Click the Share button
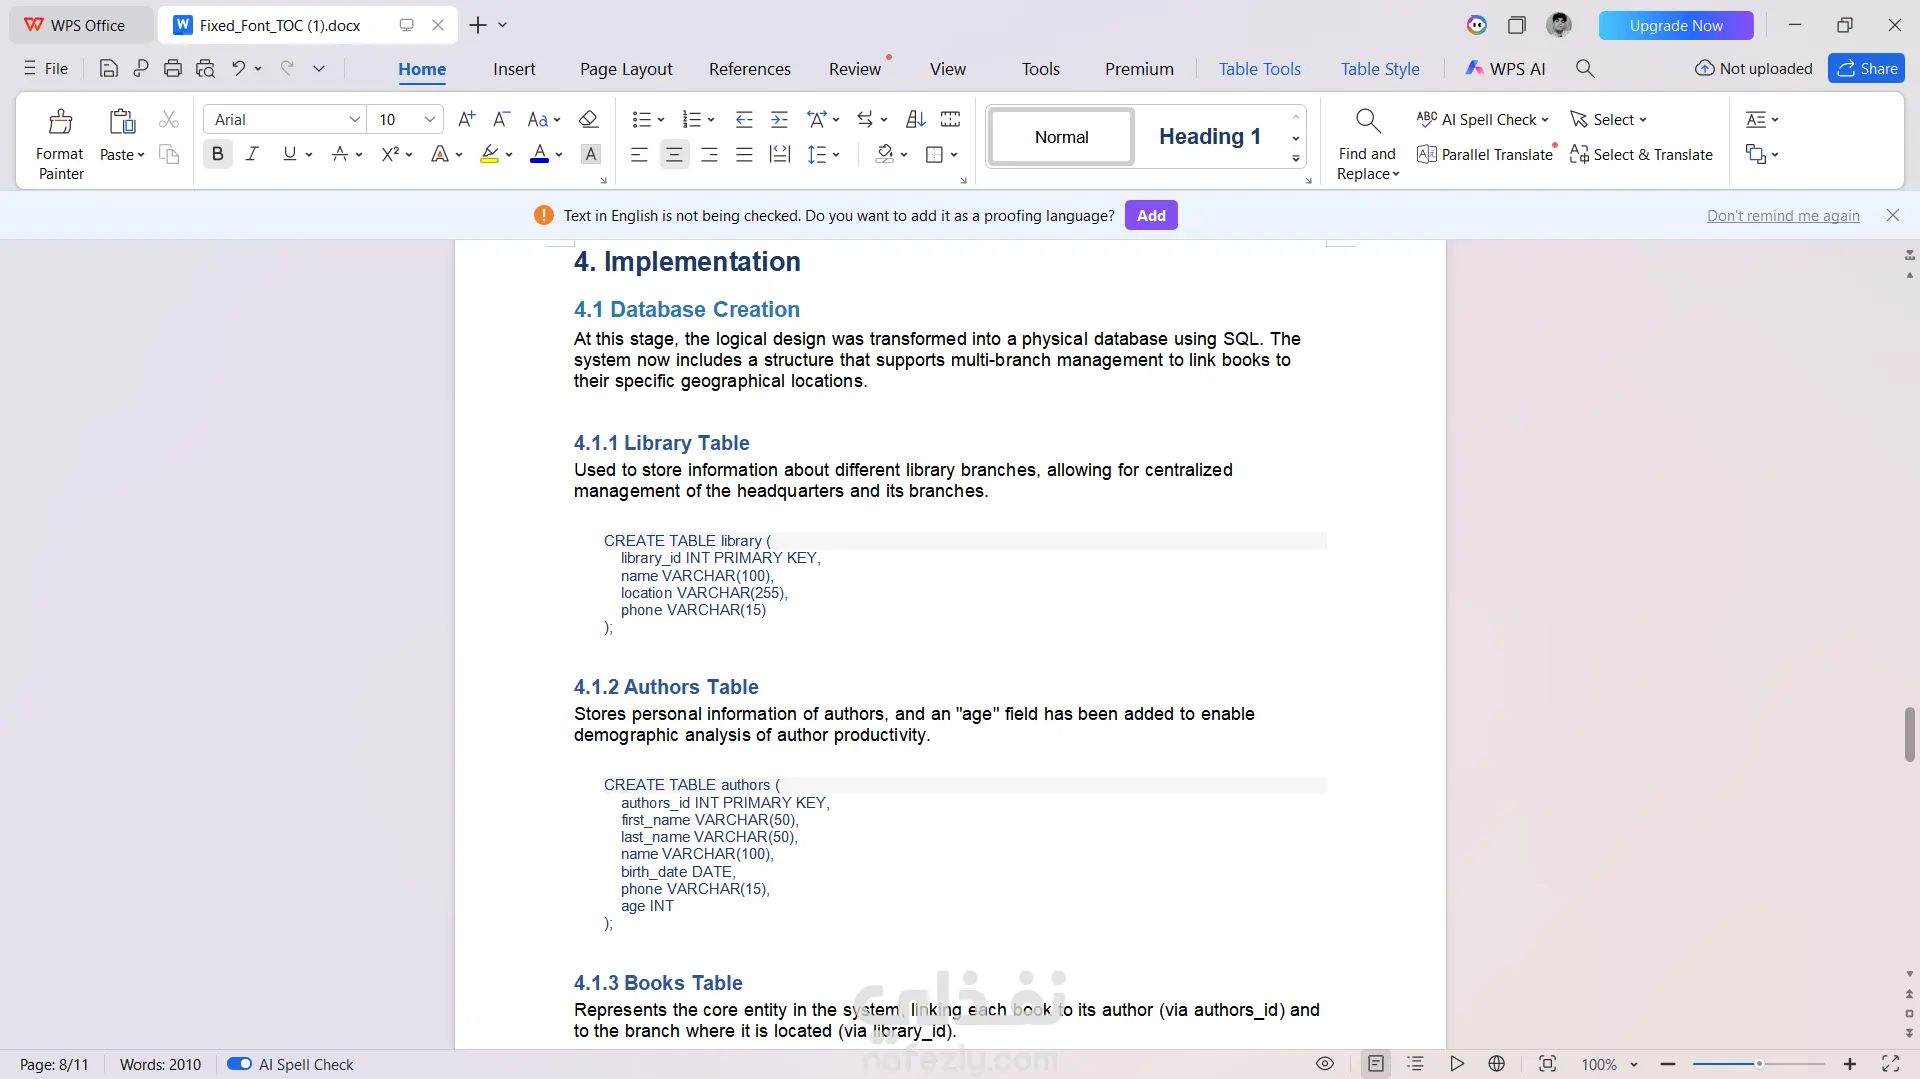This screenshot has height=1079, width=1920. point(1866,68)
